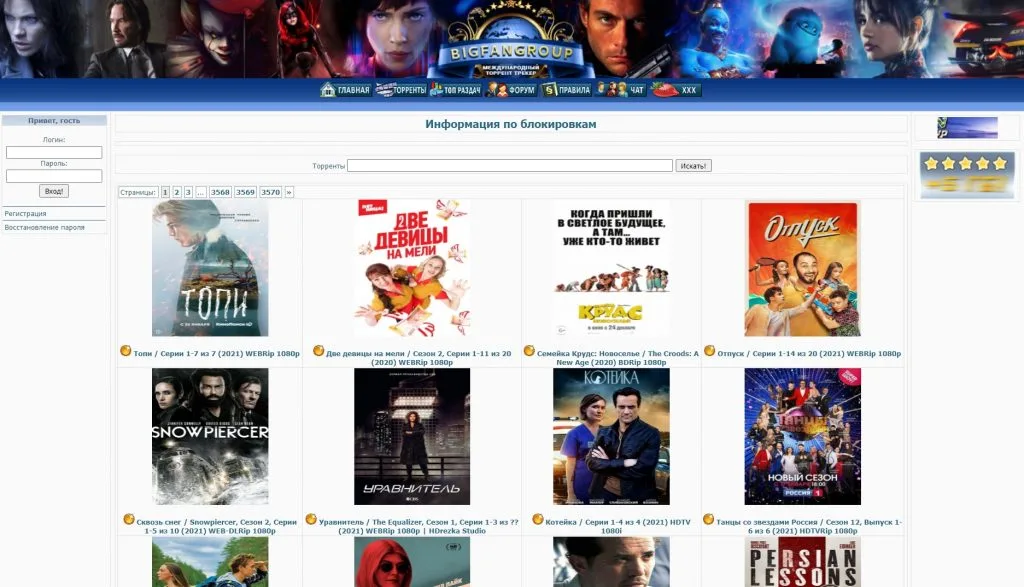The width and height of the screenshot is (1024, 587).
Task: Open Топи / Серии 1-7 из 7 link
Action: (x=217, y=354)
